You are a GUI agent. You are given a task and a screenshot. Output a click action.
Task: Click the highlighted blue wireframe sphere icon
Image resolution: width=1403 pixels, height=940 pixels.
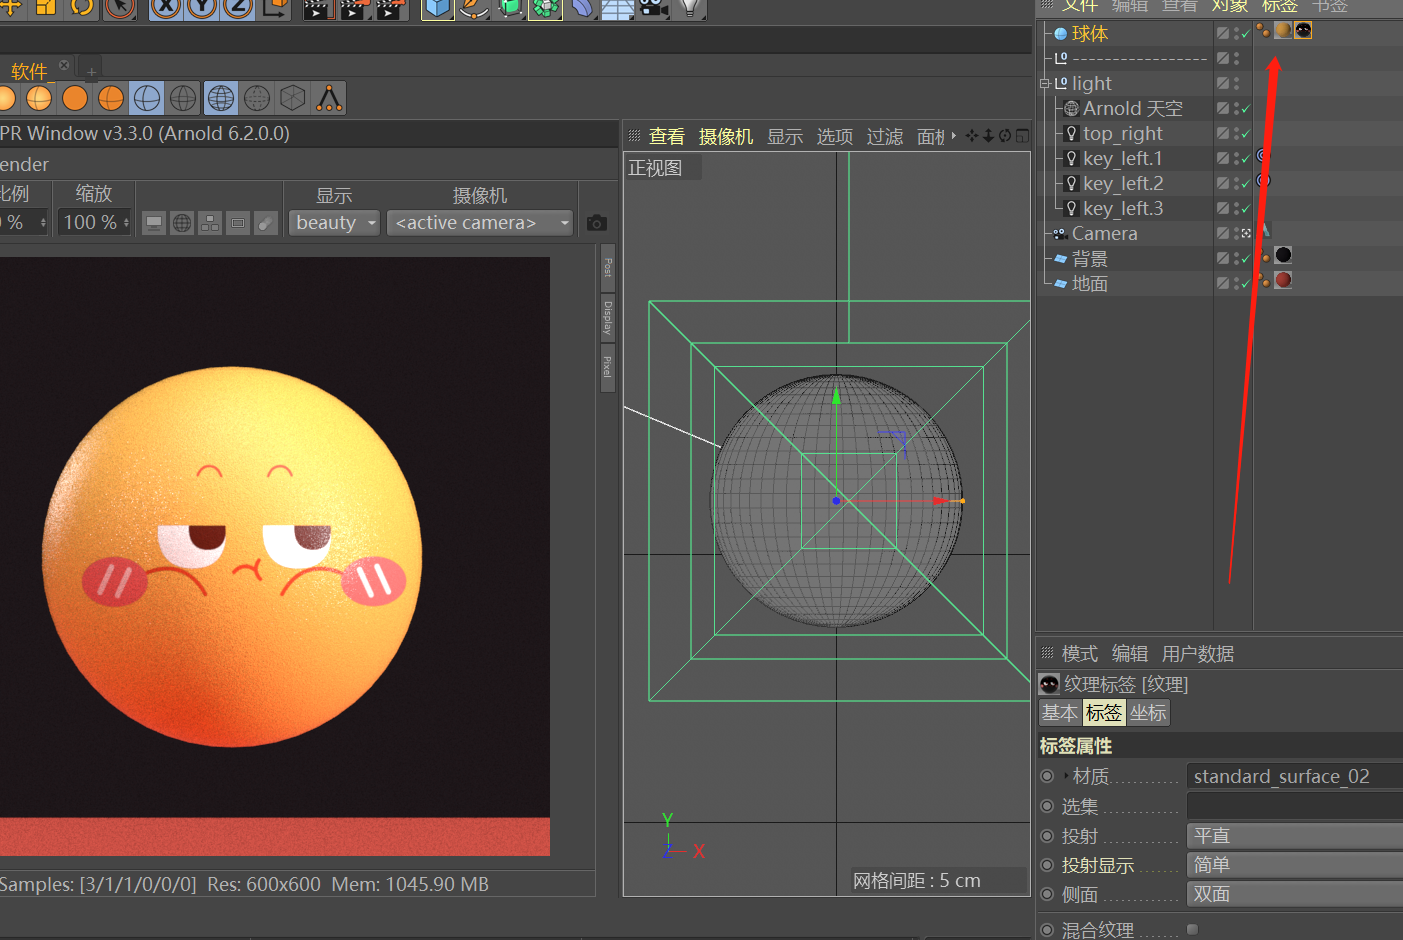(x=147, y=98)
